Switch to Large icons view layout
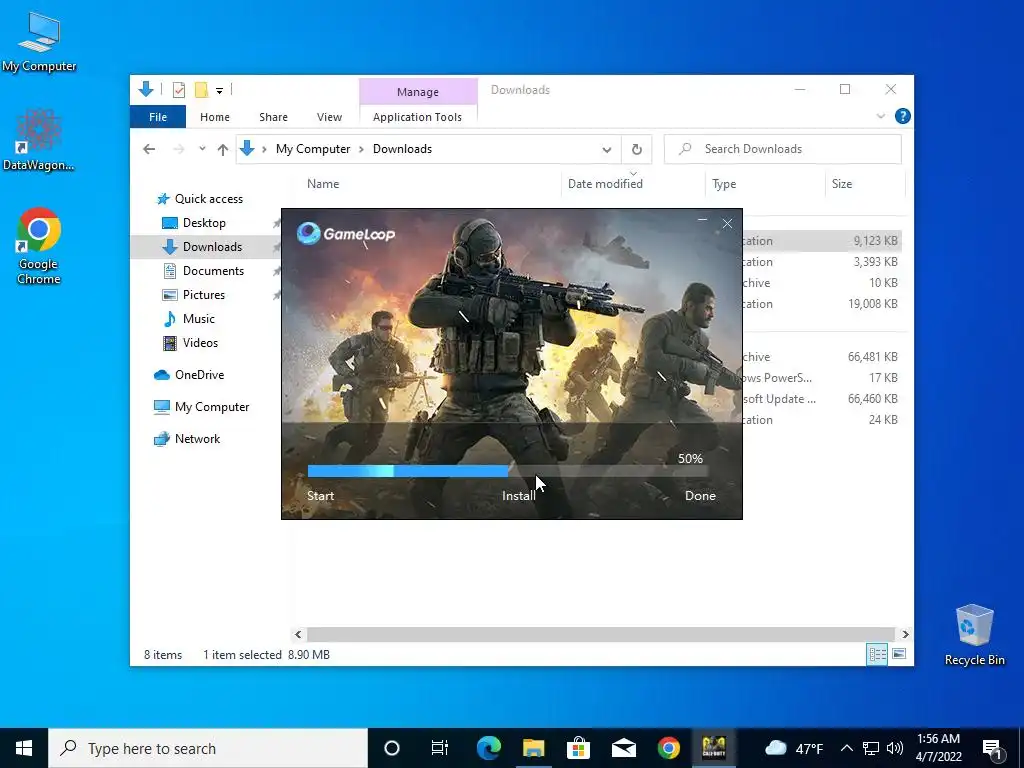1024x768 pixels. [899, 654]
